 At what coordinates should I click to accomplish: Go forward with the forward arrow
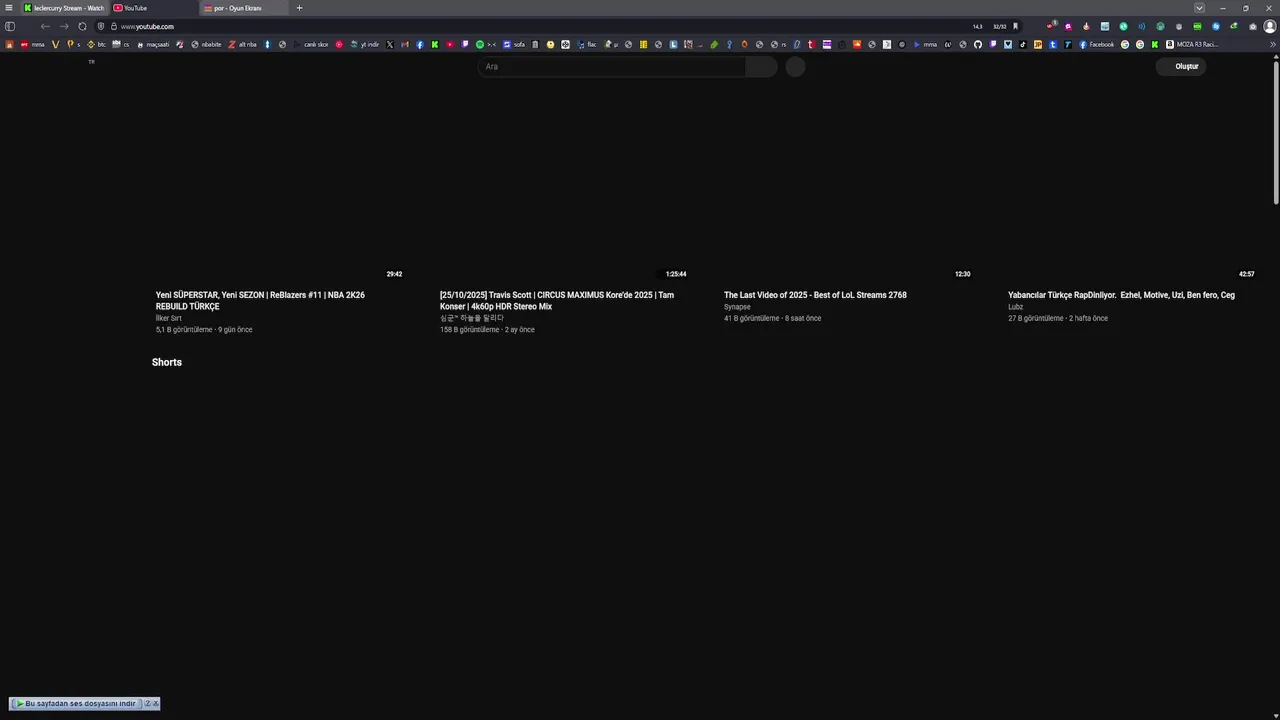tap(64, 26)
